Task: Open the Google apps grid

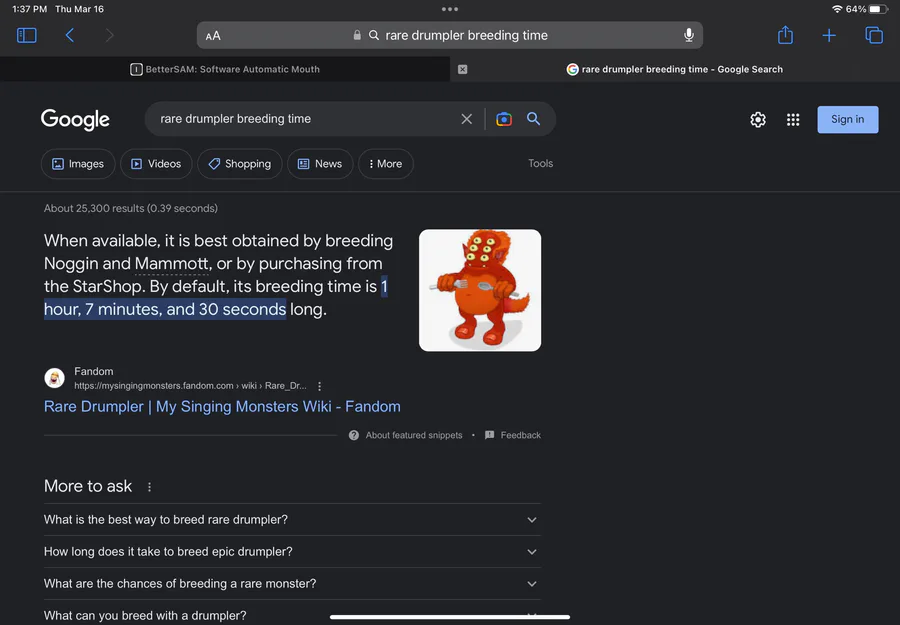Action: (793, 119)
